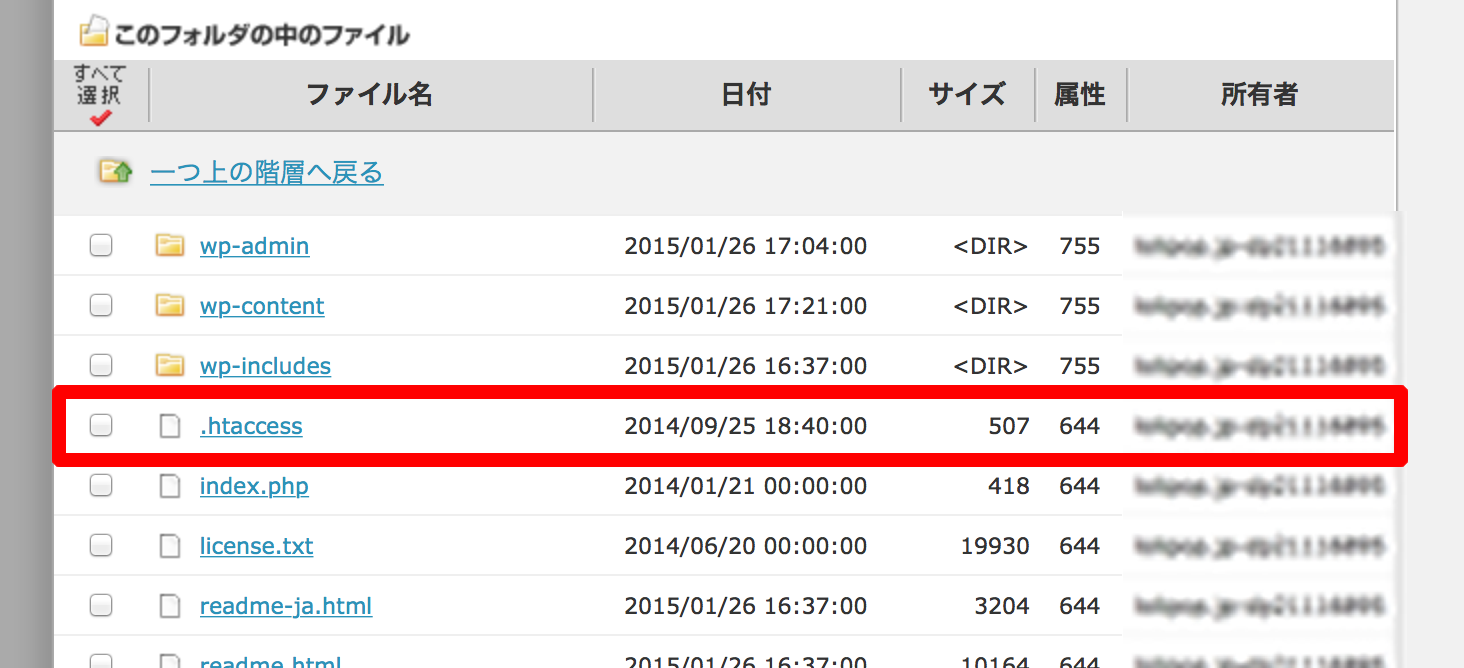Select the index.php row checkbox
The width and height of the screenshot is (1464, 668).
coord(101,486)
